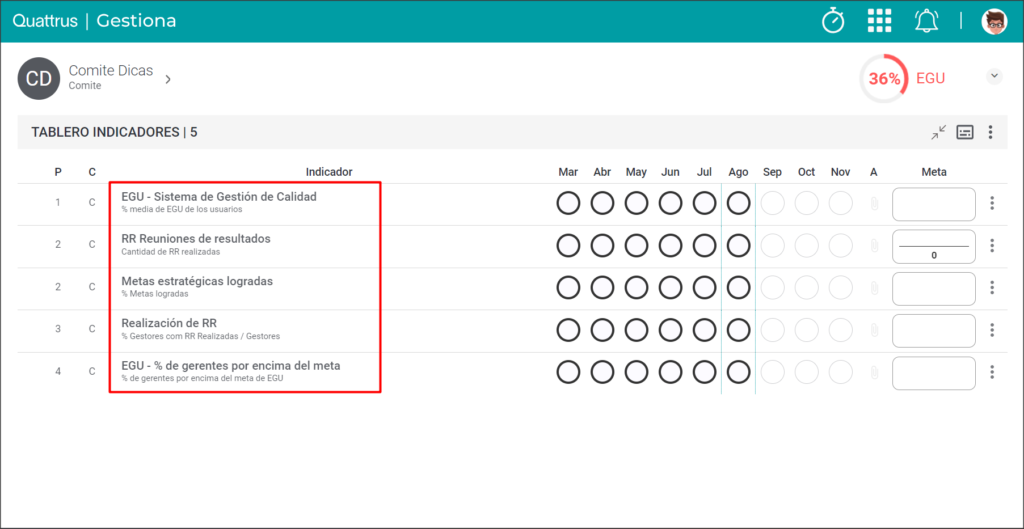The height and width of the screenshot is (529, 1024).
Task: Click the 36% EGU progress gauge
Action: coord(884,79)
